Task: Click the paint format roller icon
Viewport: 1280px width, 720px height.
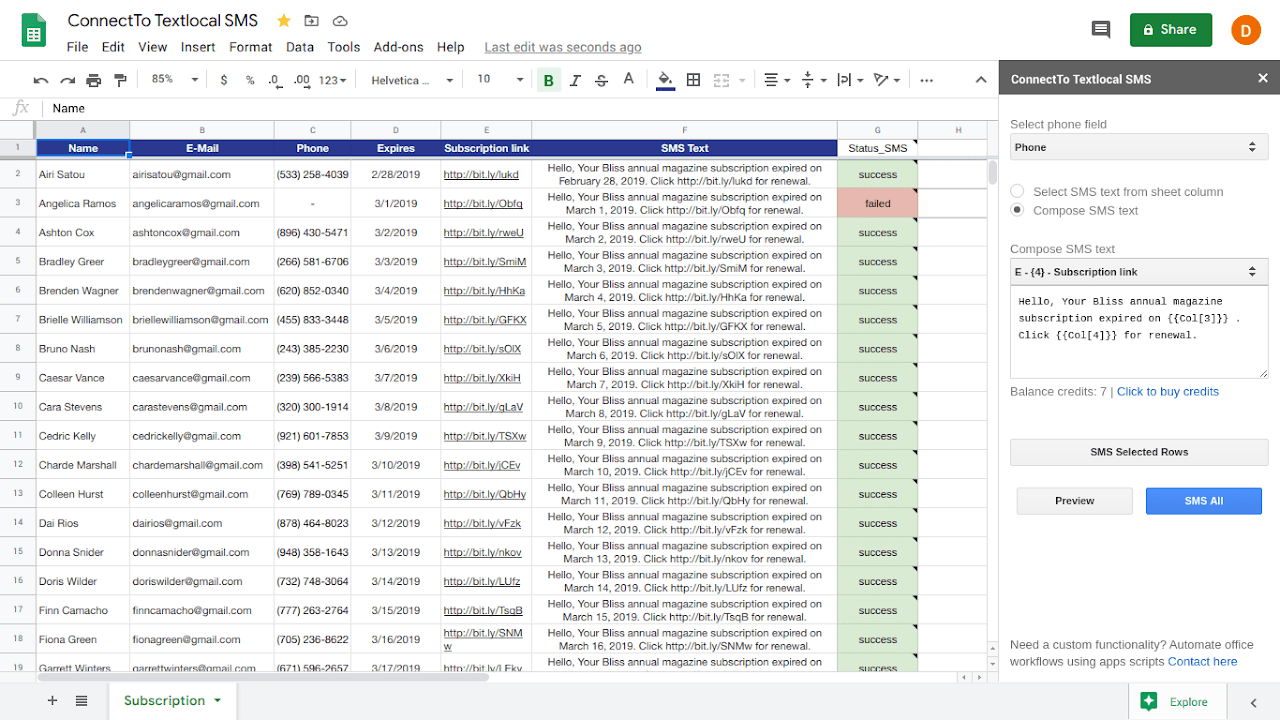Action: [121, 80]
